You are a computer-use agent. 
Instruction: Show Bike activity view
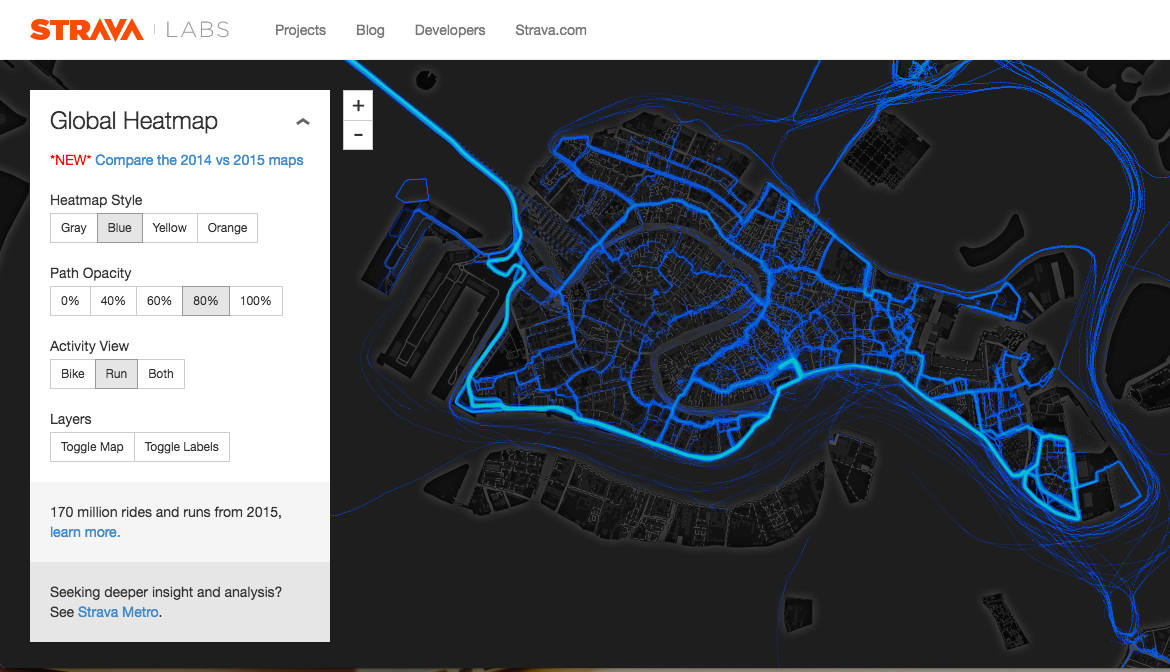[x=72, y=374]
